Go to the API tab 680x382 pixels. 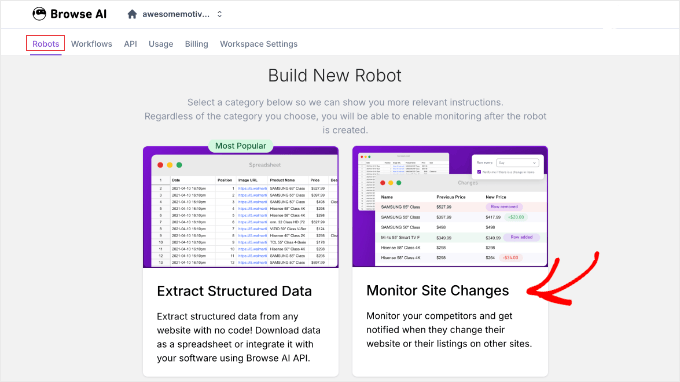click(x=130, y=44)
